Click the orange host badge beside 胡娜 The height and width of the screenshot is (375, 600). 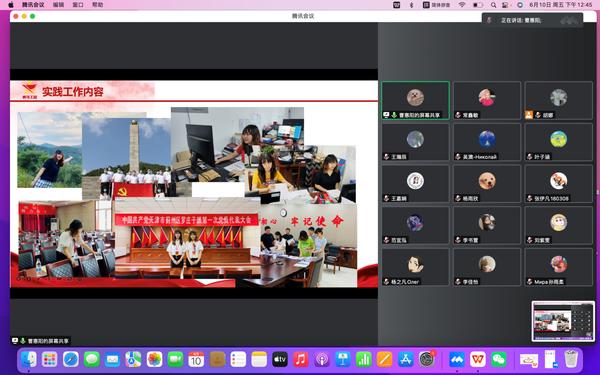coord(529,115)
